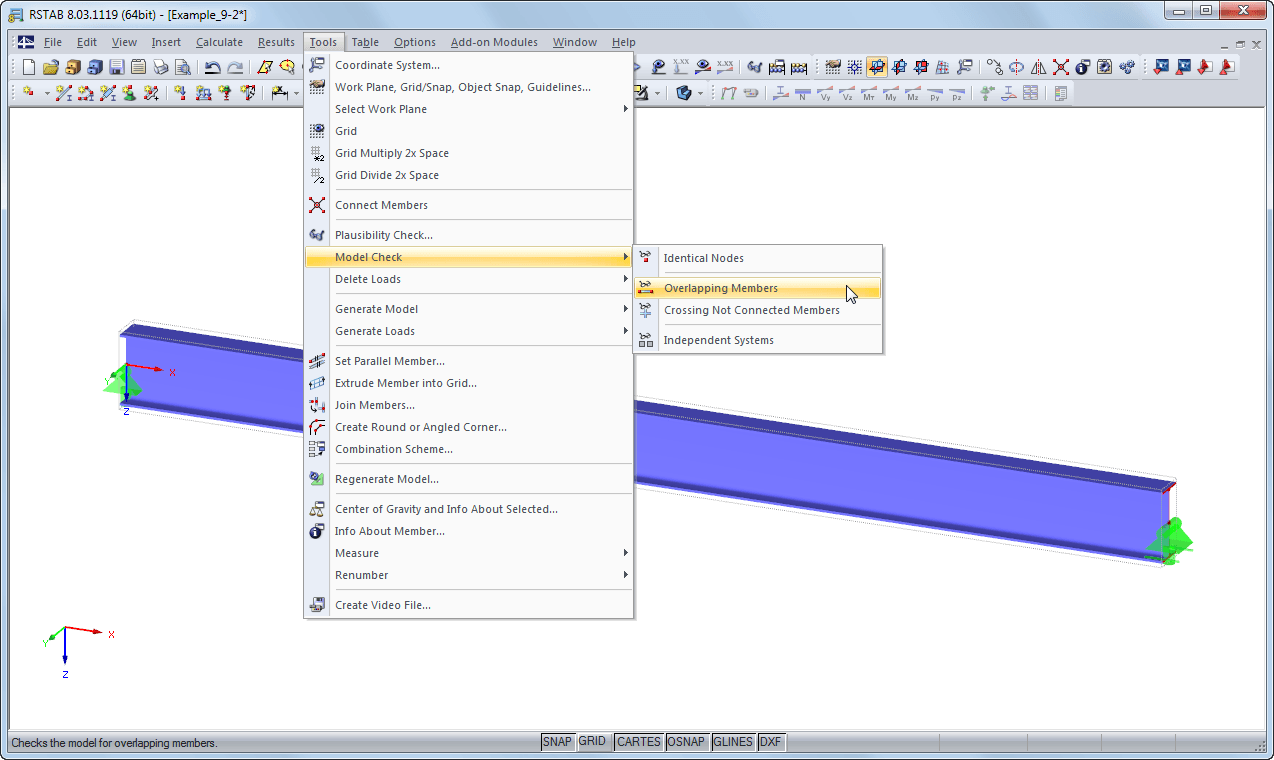
Task: Toggle the OSNAP status bar button
Action: (x=687, y=742)
